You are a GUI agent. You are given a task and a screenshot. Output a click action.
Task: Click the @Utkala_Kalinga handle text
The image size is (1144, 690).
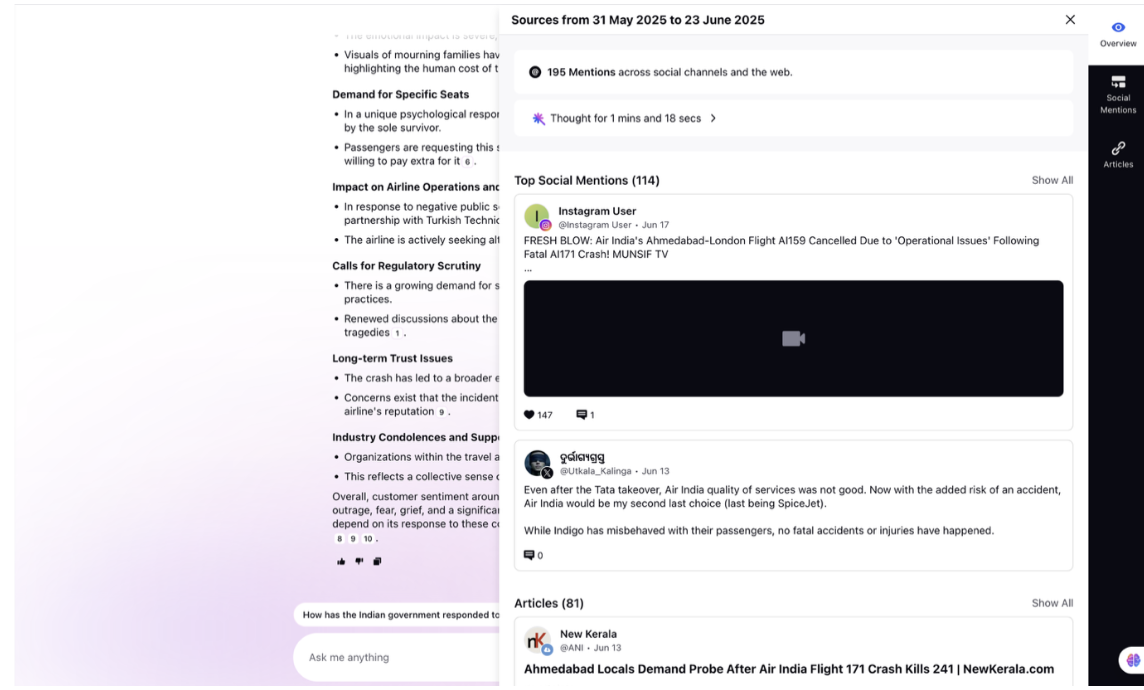pos(595,471)
